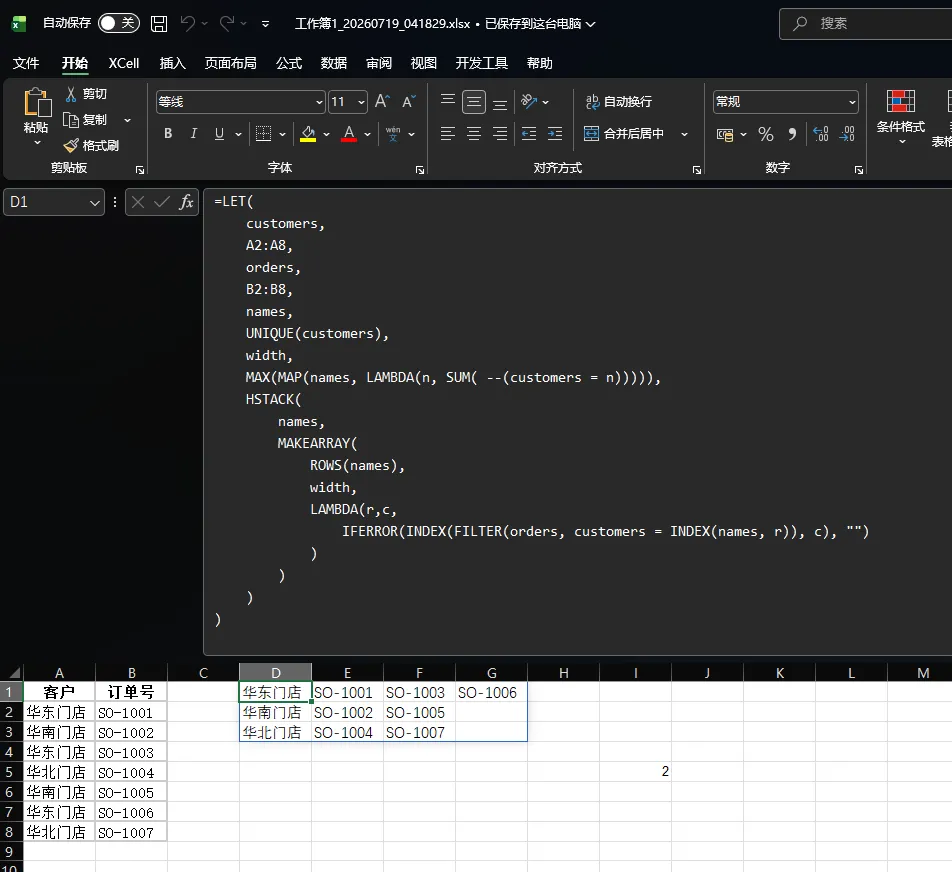The image size is (952, 872).
Task: Select cell with SO-1006 in column G
Action: coord(491,692)
